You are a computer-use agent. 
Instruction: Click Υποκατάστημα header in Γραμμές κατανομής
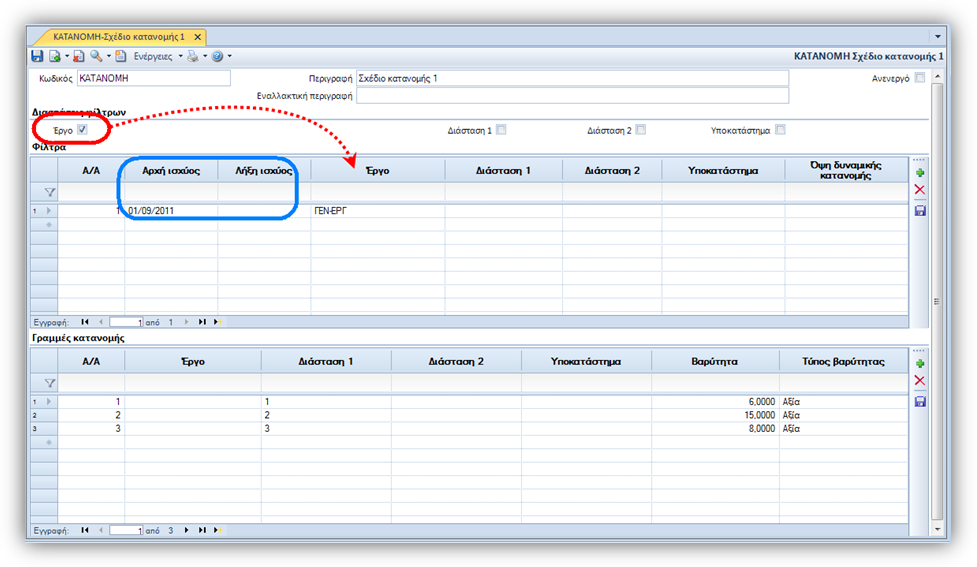(x=586, y=361)
